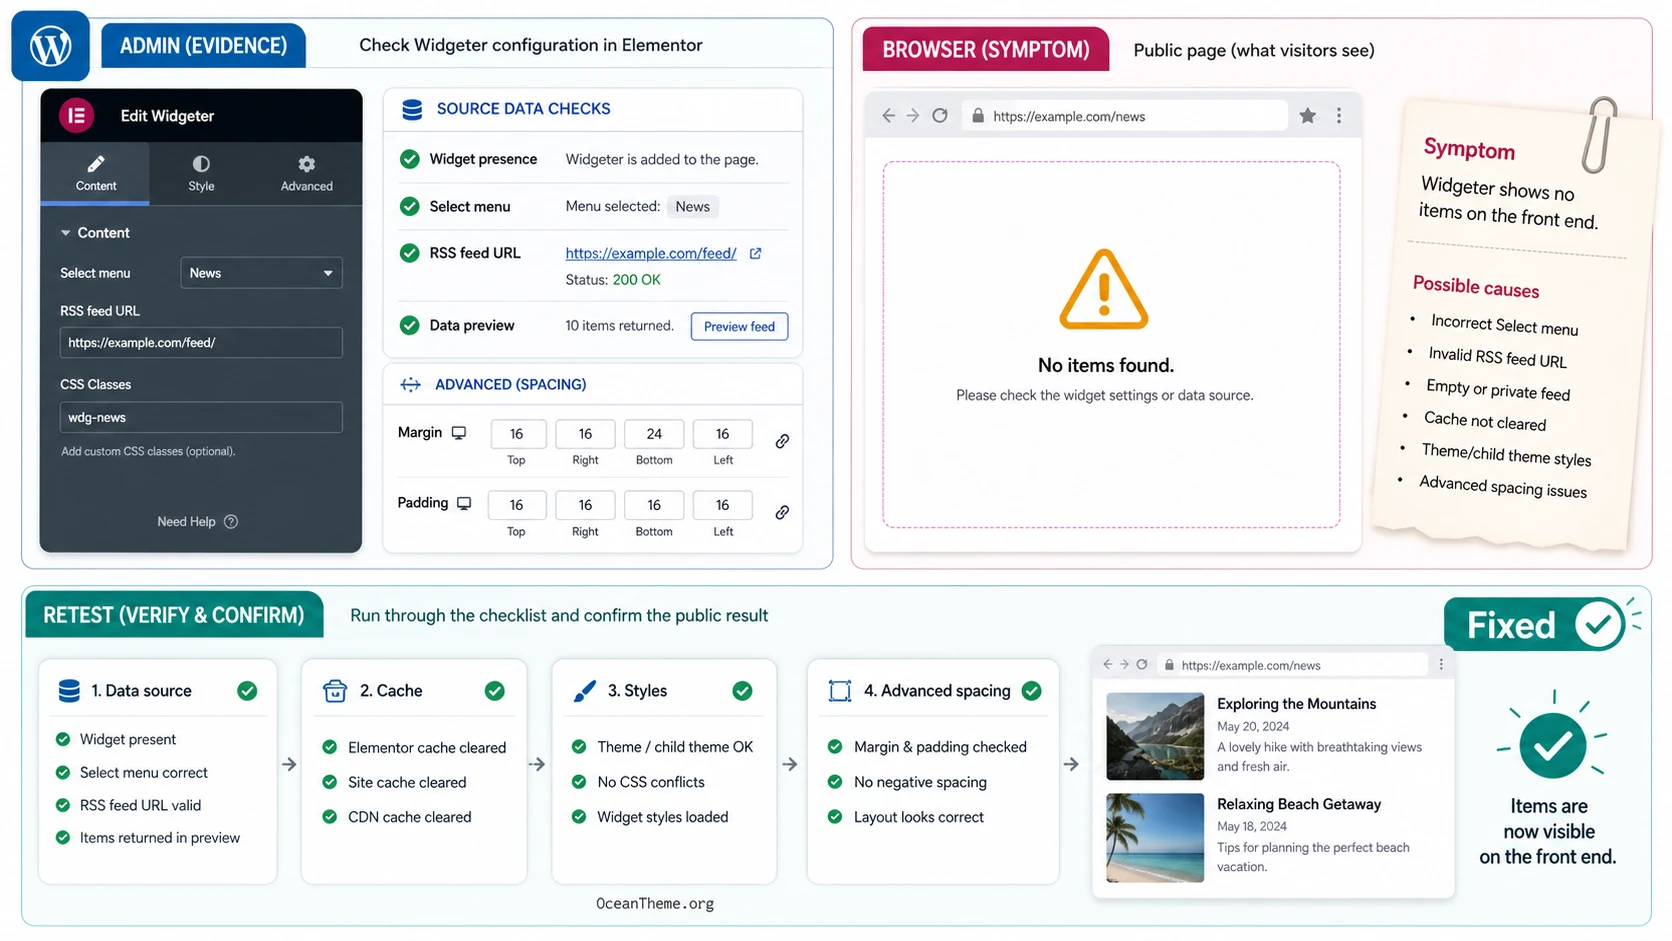The image size is (1672, 941).
Task: Open the Style tab in Edit Widgeter
Action: 201,173
